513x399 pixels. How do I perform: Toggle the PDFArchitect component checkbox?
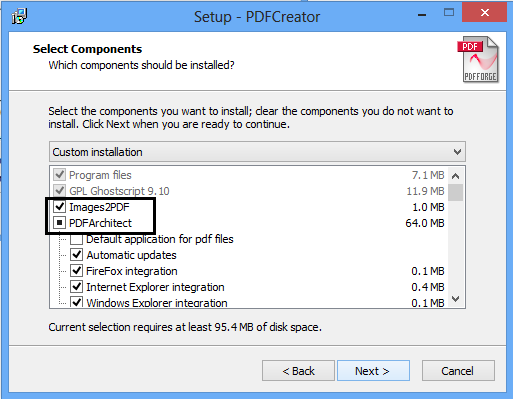coord(60,223)
